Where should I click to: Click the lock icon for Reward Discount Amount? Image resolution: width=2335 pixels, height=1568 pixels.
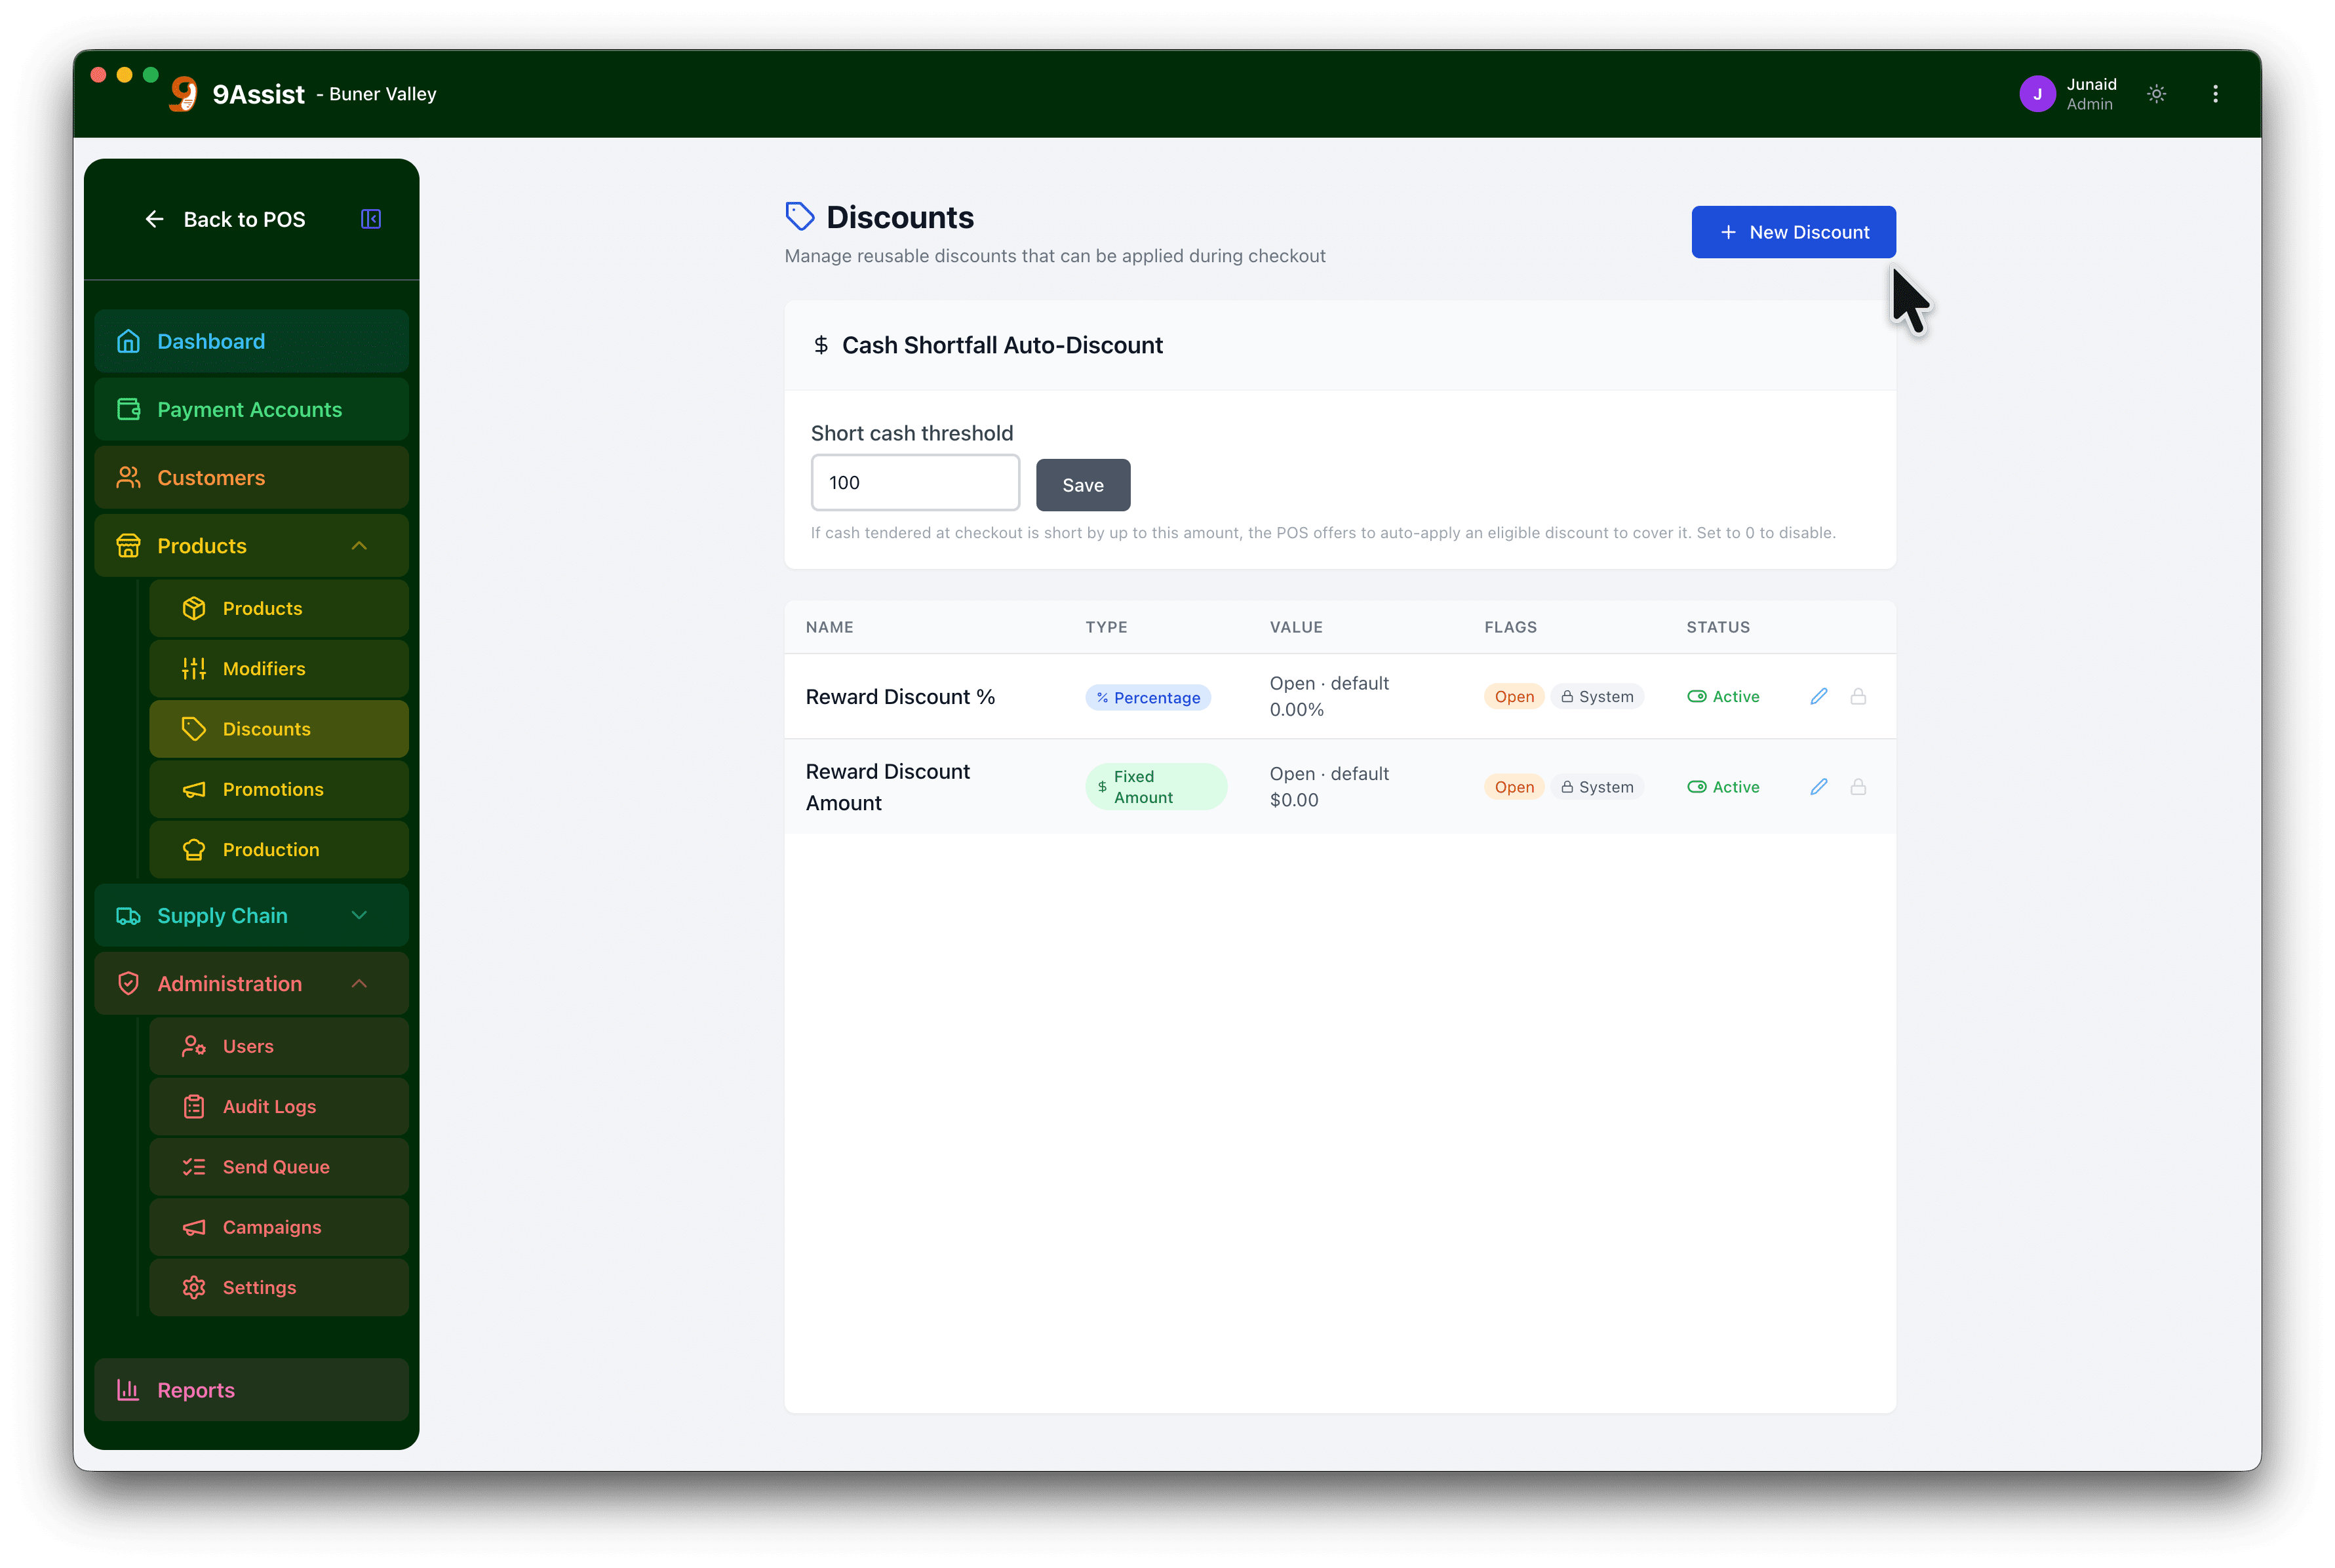click(x=1858, y=787)
